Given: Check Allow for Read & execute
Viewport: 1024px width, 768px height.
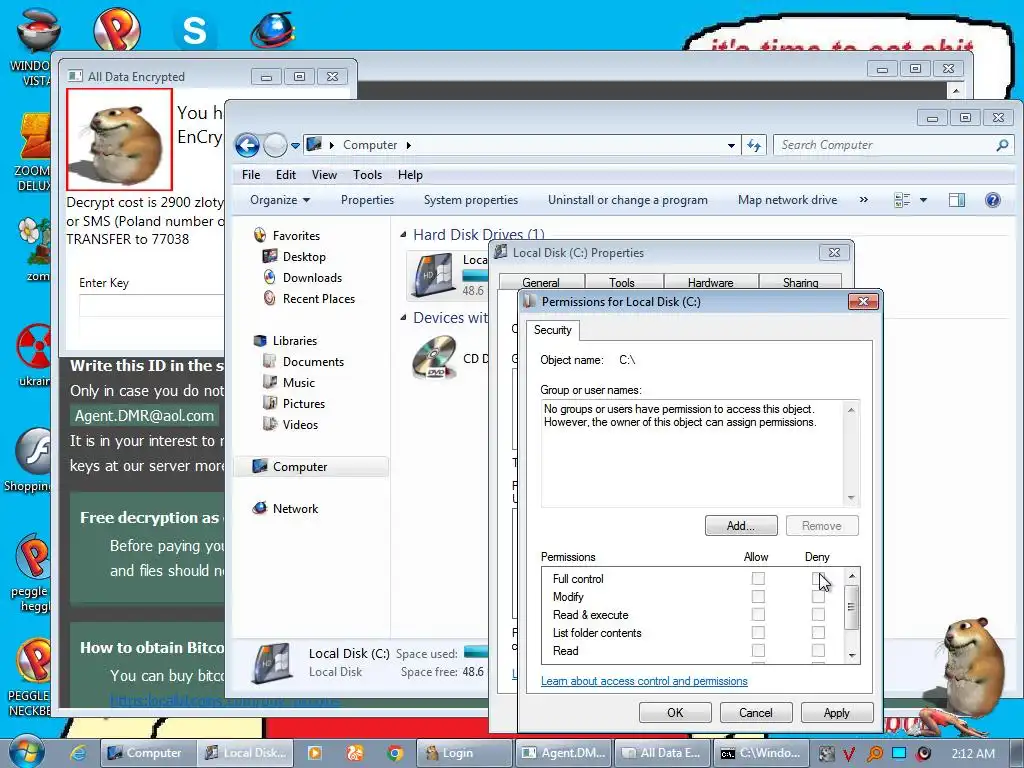Looking at the screenshot, I should tap(758, 615).
